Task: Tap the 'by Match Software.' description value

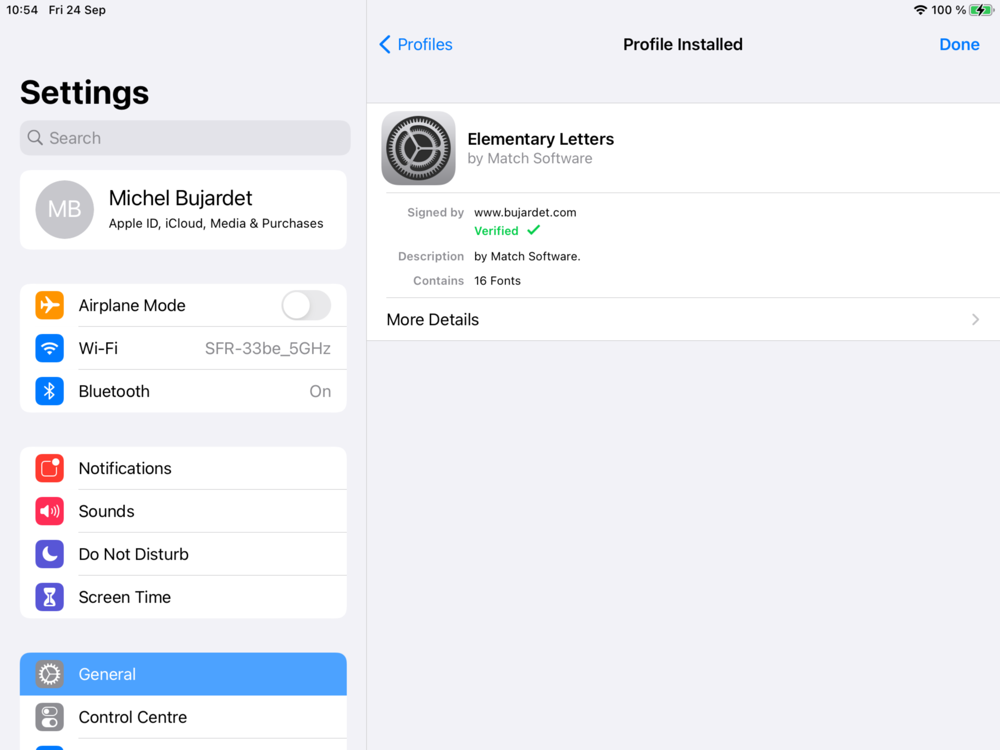Action: pyautogui.click(x=527, y=256)
